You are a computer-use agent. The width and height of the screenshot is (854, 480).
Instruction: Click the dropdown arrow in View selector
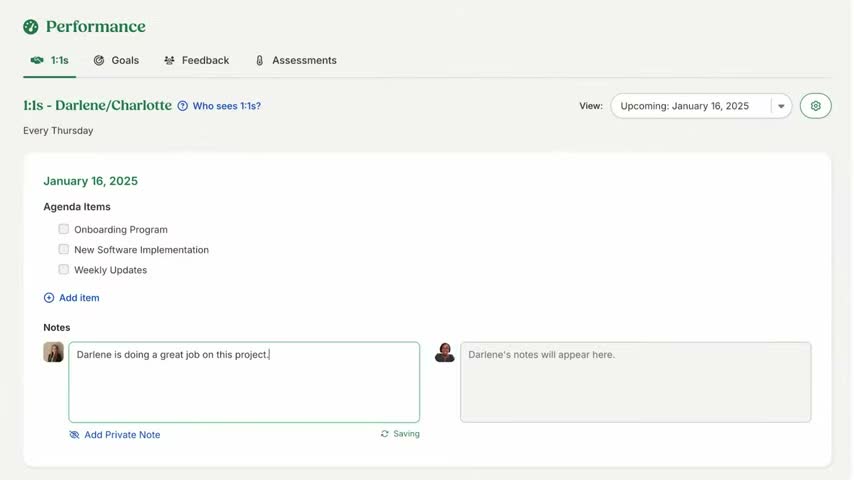[x=781, y=106]
